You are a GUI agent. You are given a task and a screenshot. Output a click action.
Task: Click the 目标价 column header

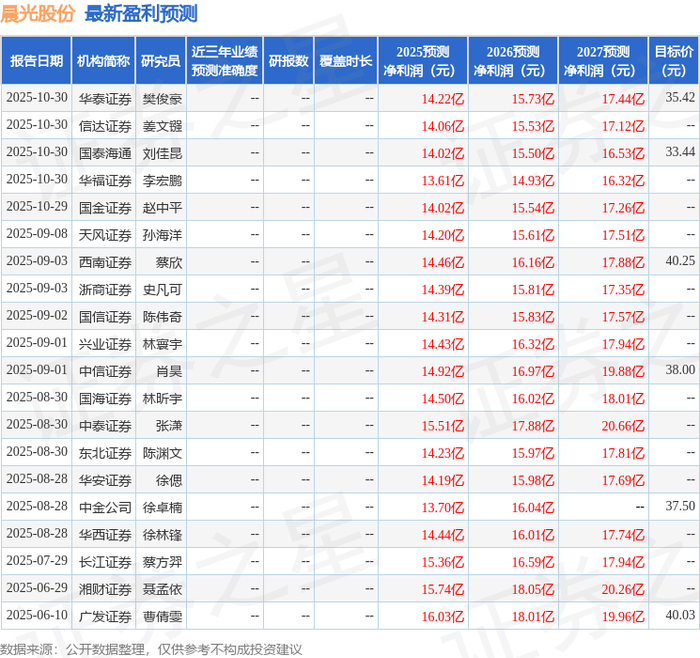[673, 61]
